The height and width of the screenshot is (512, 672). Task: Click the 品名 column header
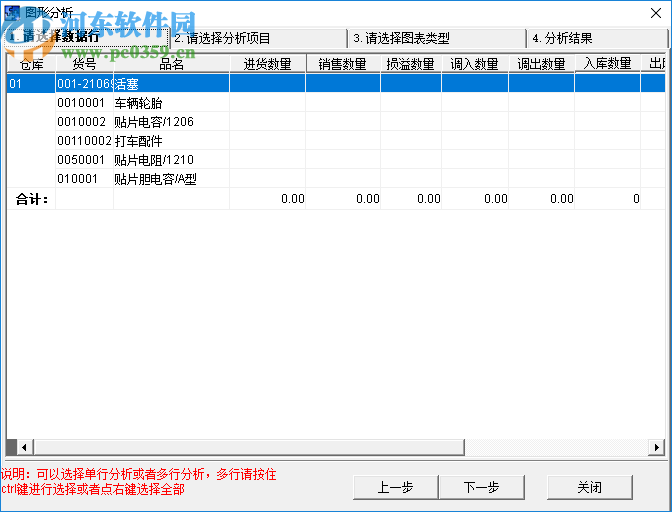click(x=171, y=64)
